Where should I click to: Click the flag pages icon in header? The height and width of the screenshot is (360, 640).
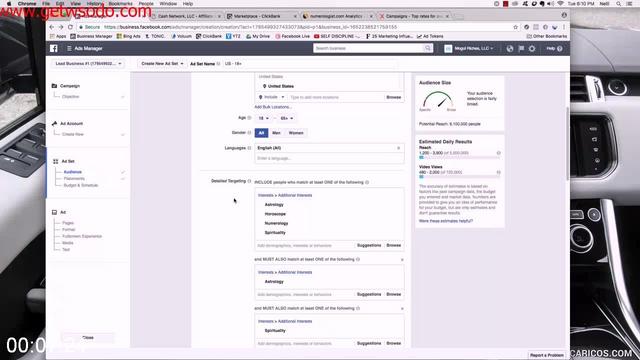click(x=521, y=48)
